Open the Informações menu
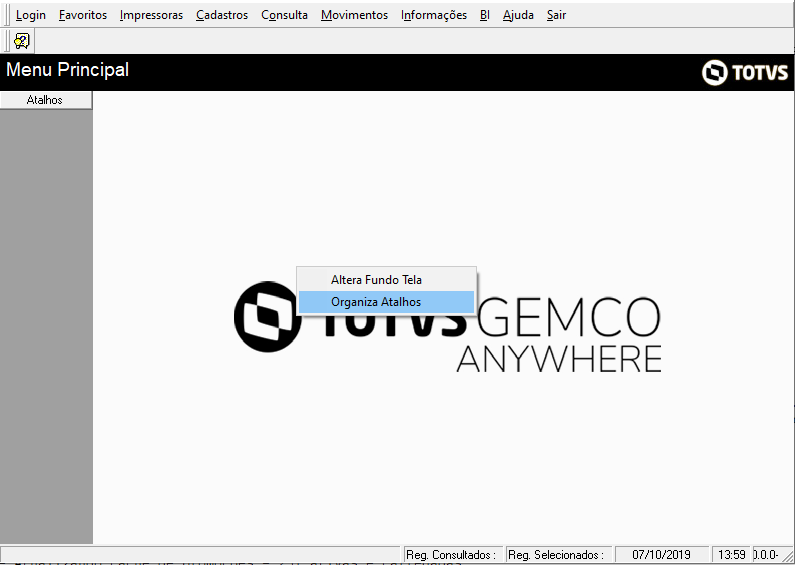The width and height of the screenshot is (795, 565). coord(433,15)
